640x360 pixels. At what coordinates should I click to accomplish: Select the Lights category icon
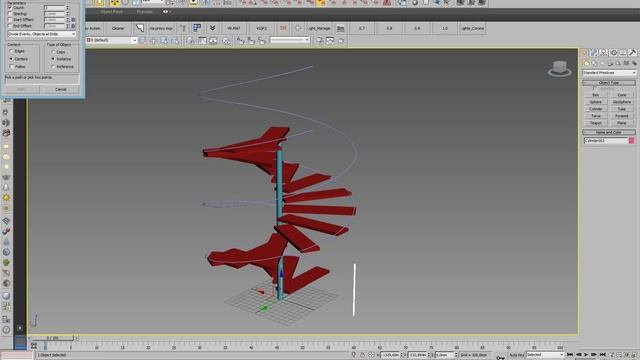click(x=602, y=63)
